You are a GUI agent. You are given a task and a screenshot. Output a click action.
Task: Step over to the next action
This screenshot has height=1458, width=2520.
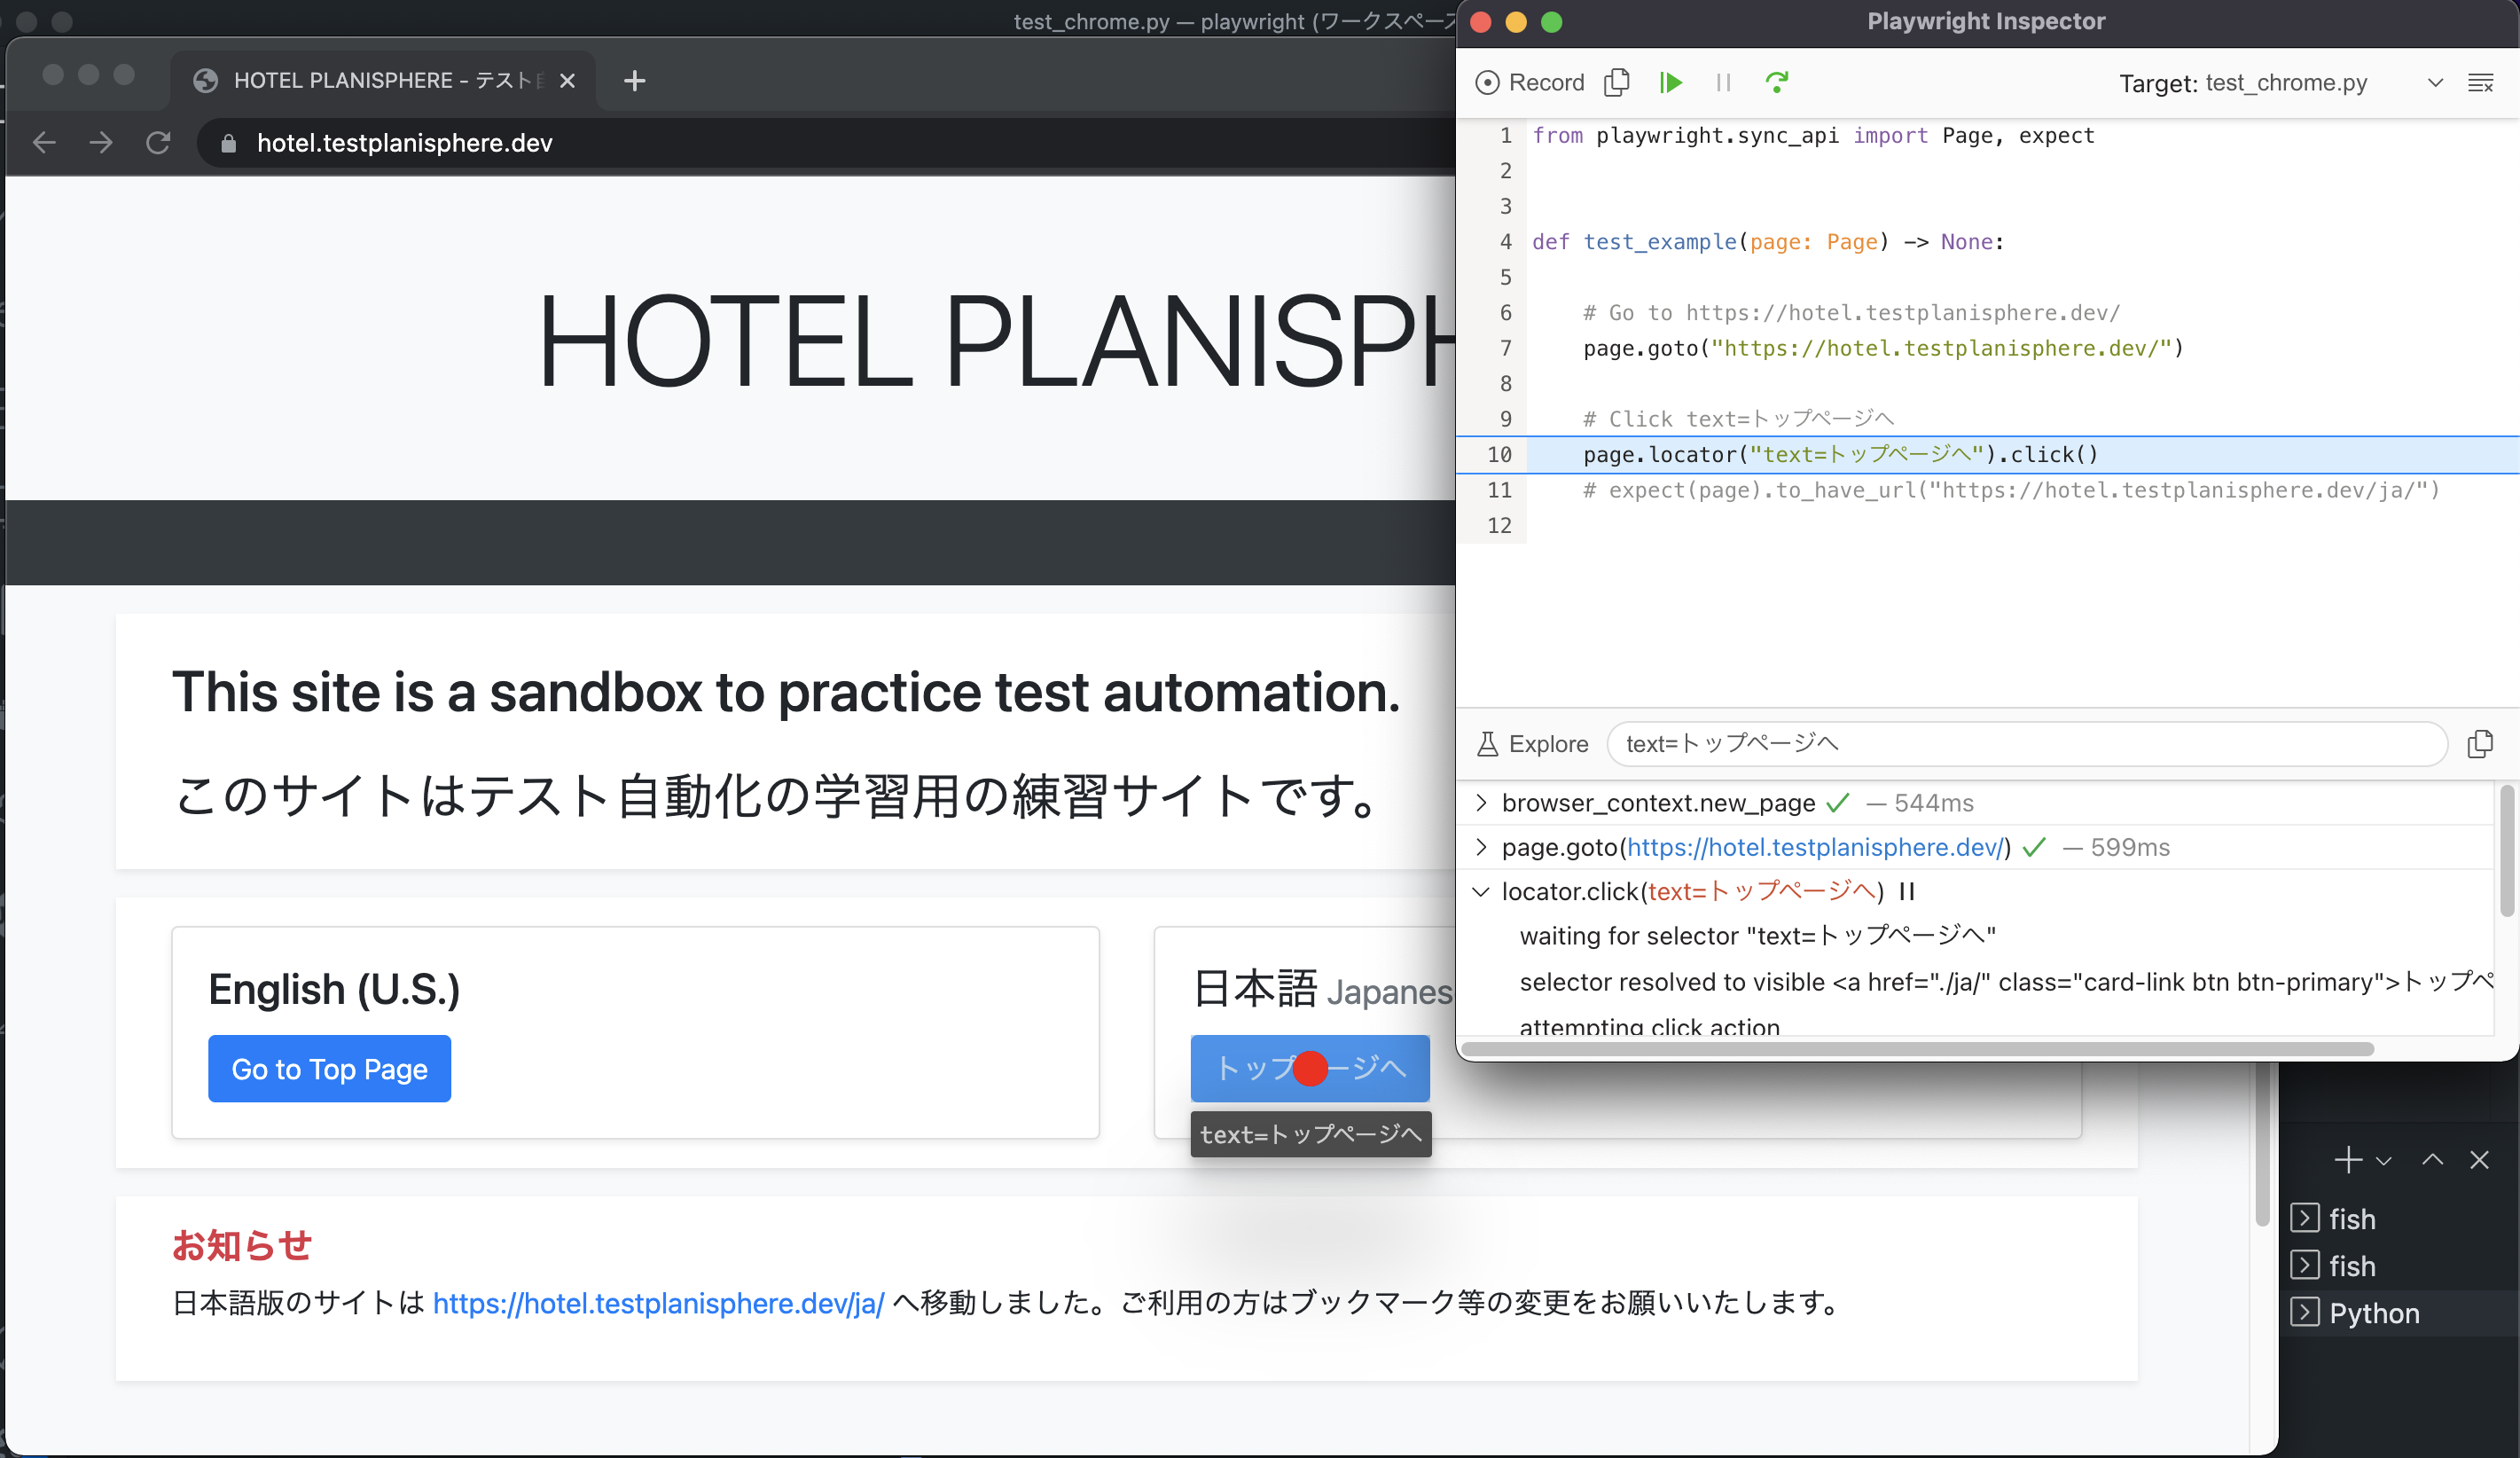coord(1777,82)
